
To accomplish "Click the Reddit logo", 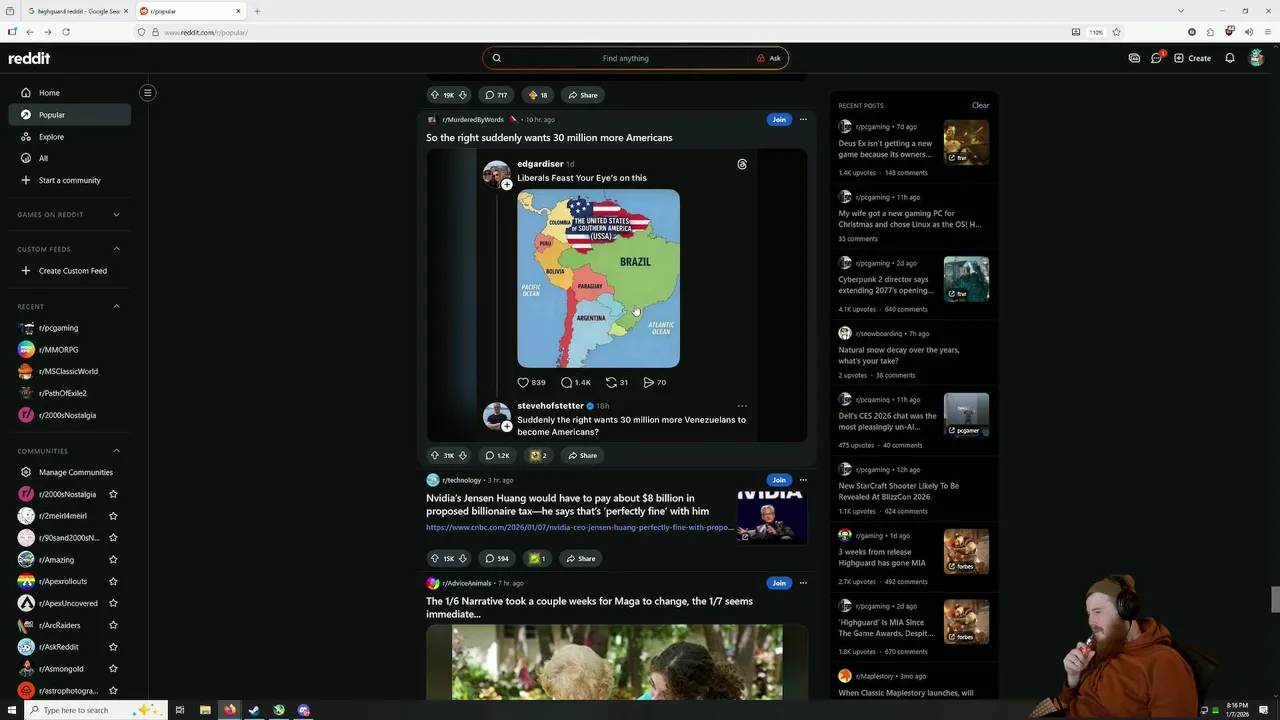I will point(29,58).
